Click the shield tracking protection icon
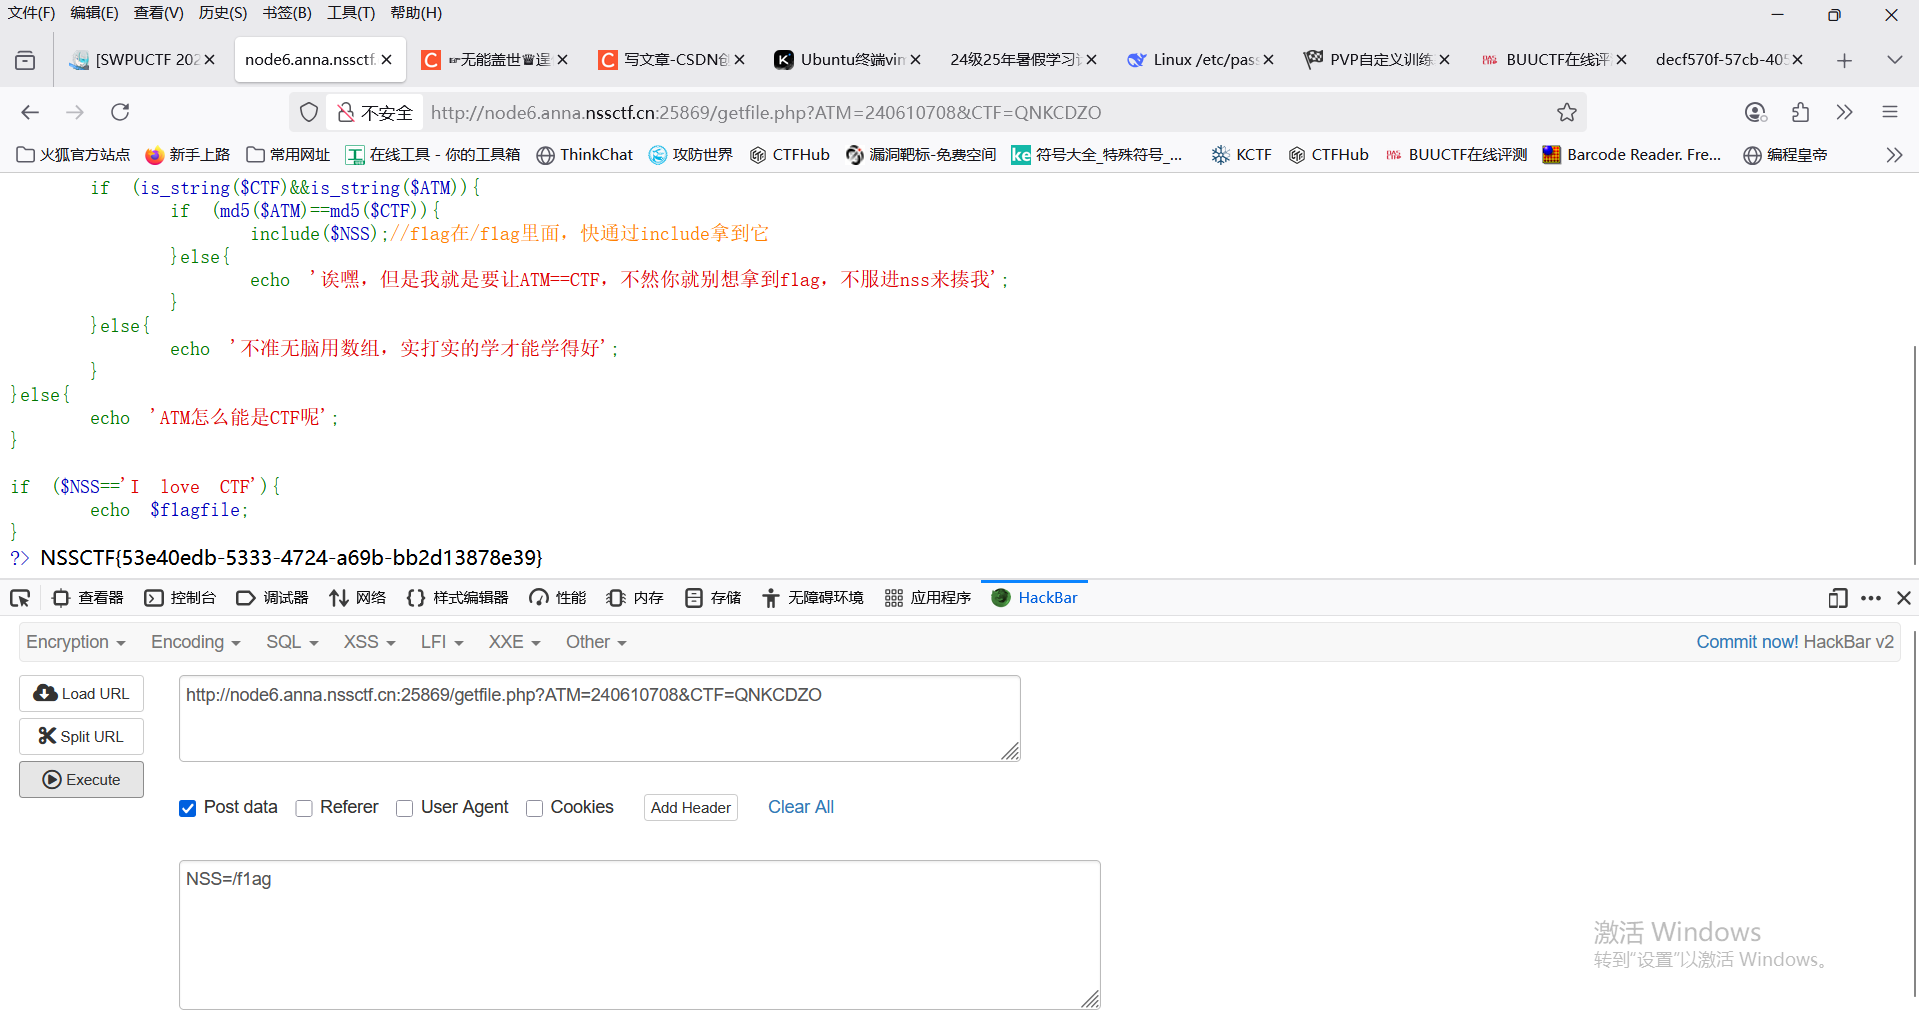This screenshot has width=1919, height=1014. pos(309,112)
